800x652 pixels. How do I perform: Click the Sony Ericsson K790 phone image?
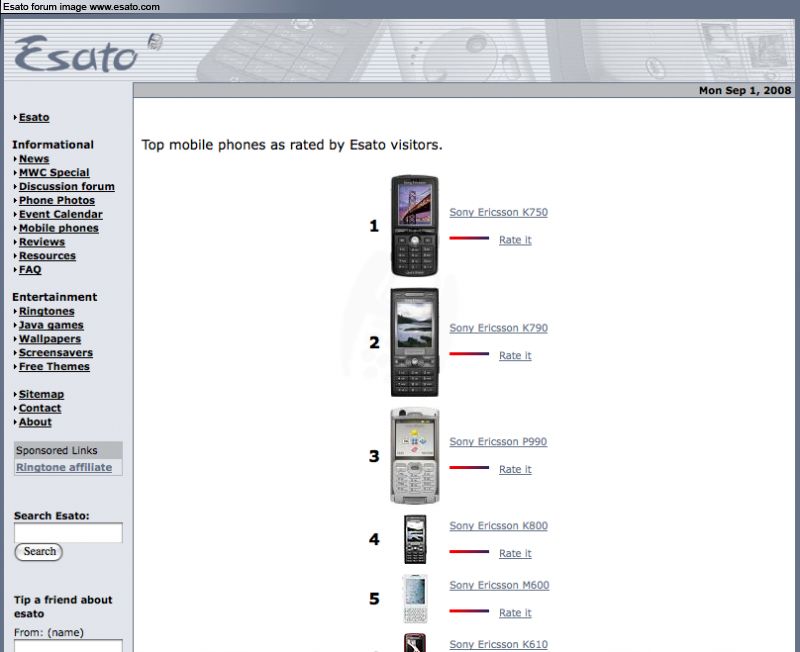(x=414, y=342)
